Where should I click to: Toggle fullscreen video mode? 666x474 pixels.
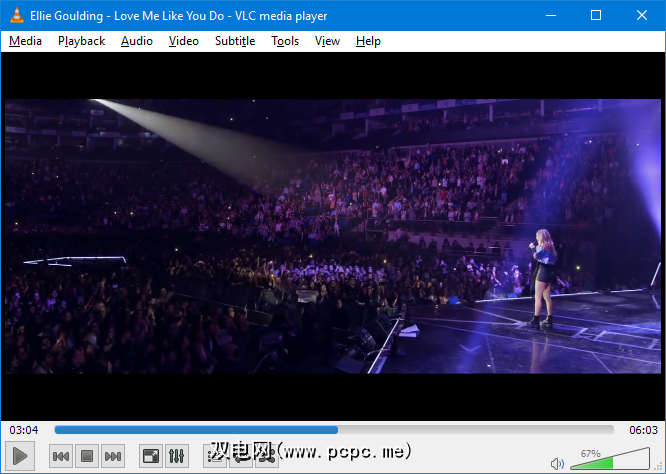coord(151,456)
